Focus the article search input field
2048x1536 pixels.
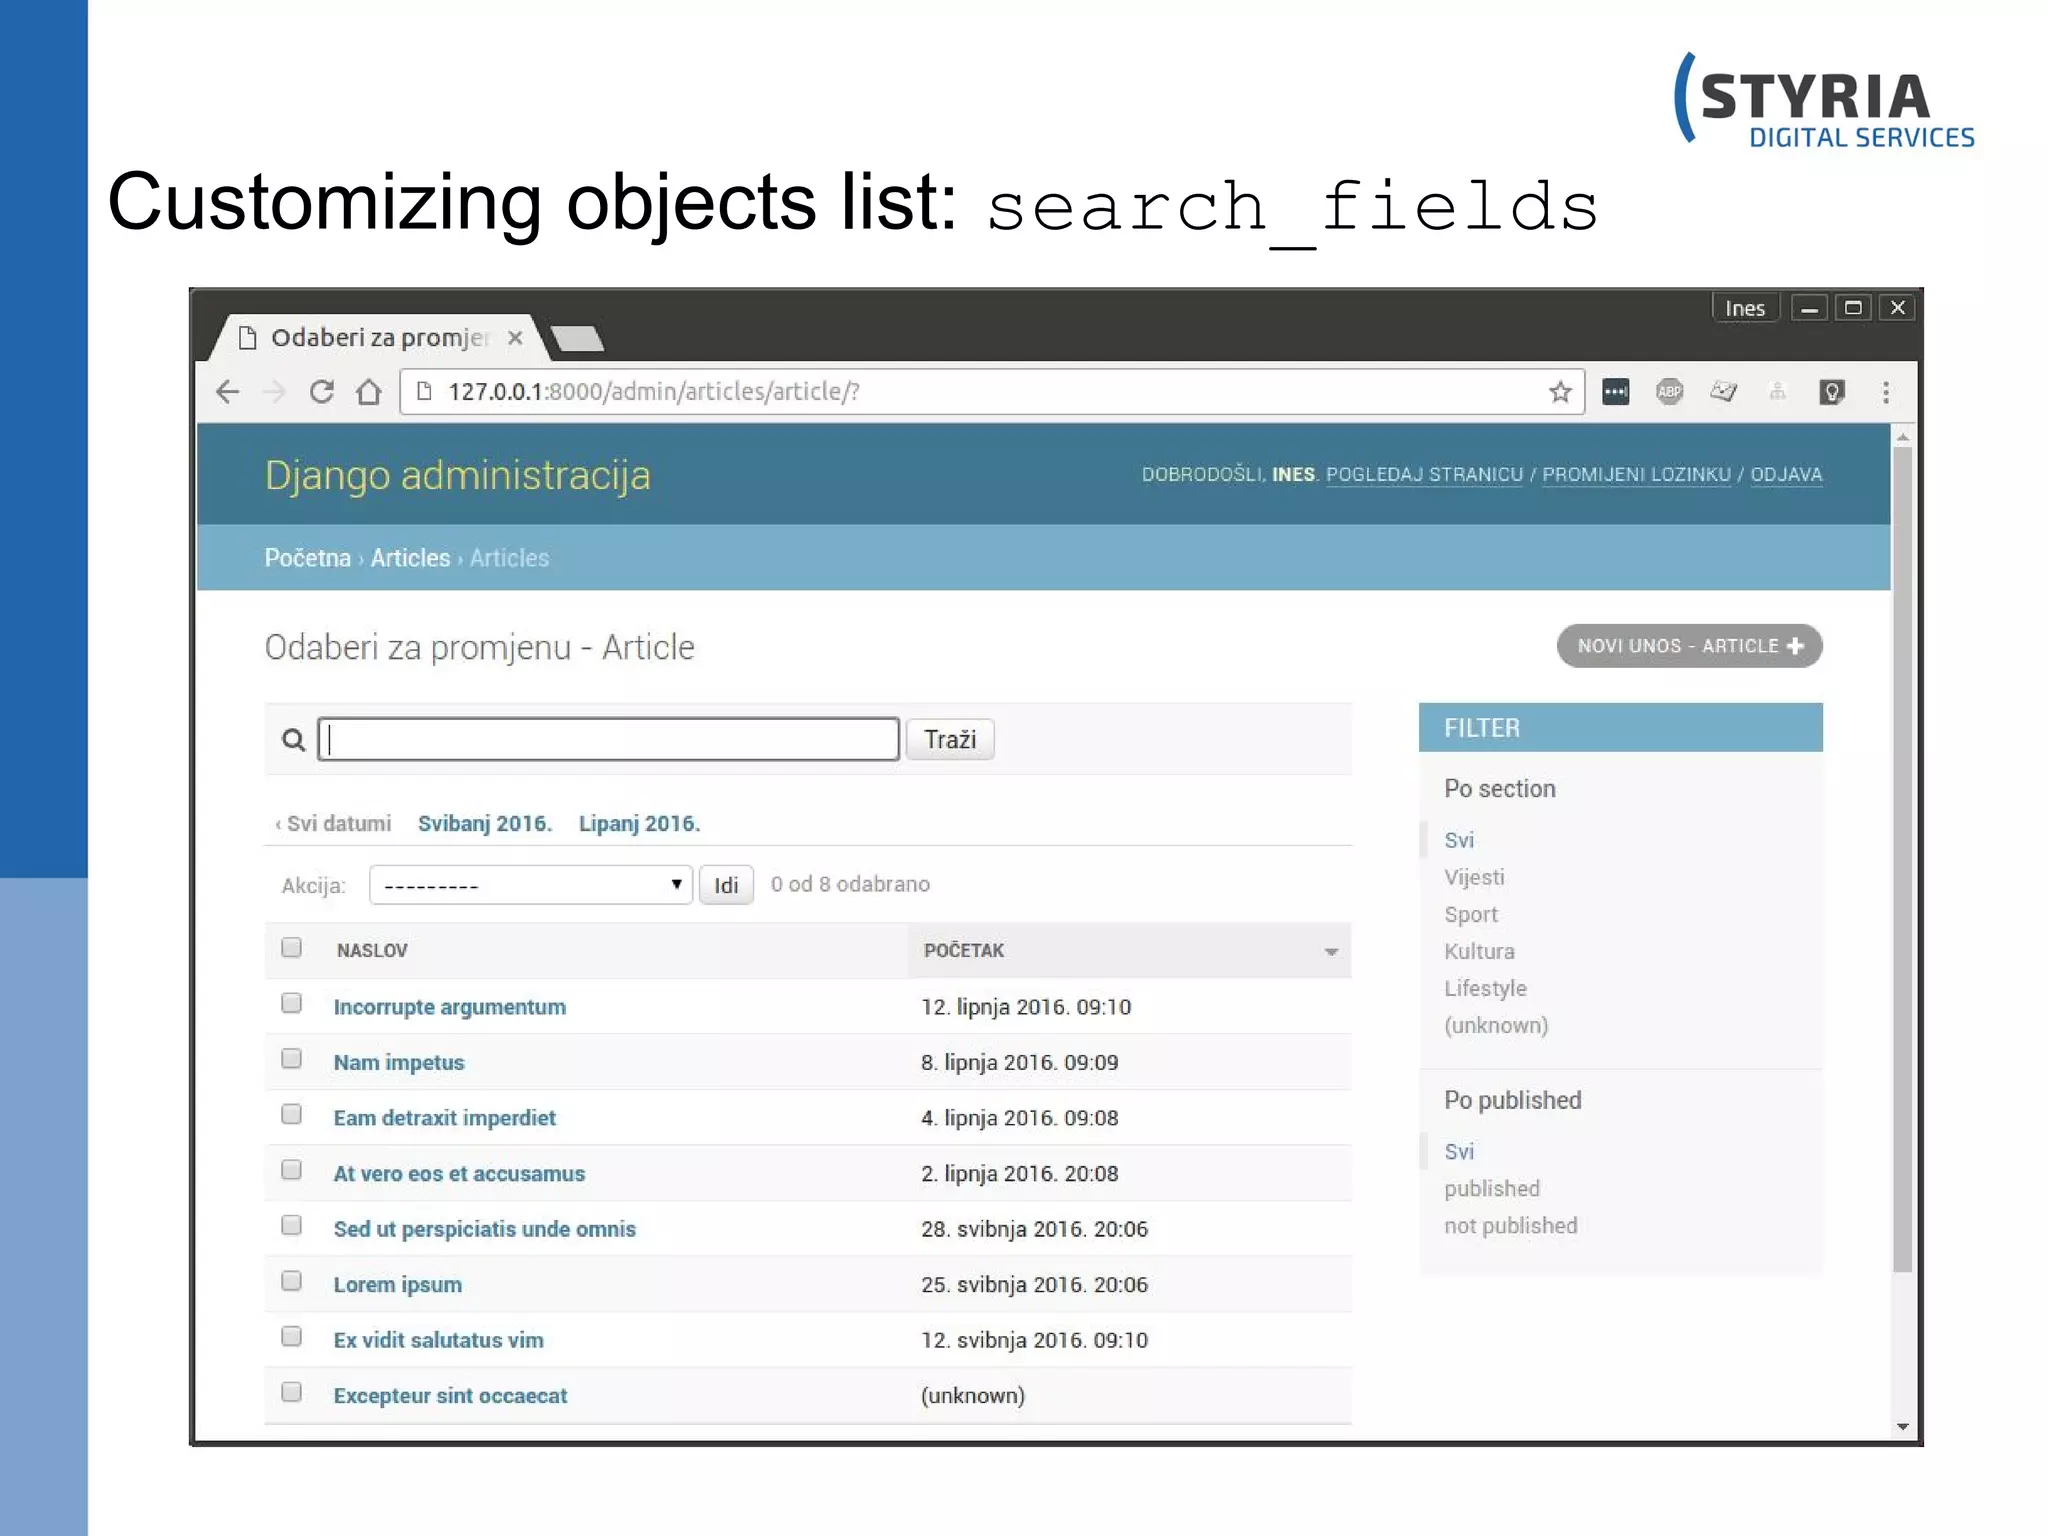pyautogui.click(x=609, y=739)
